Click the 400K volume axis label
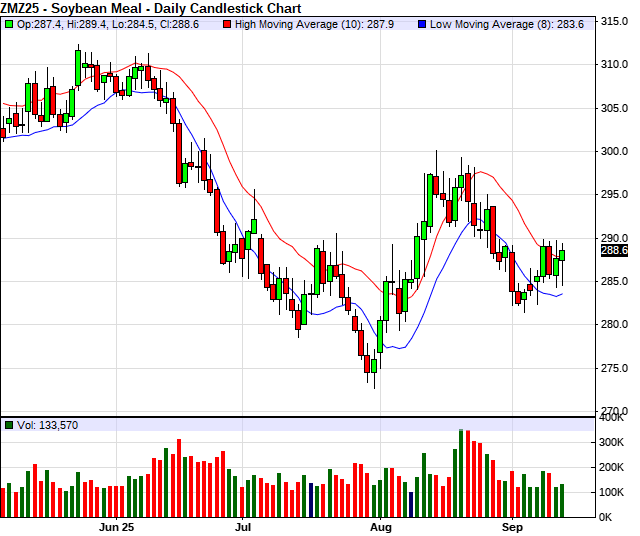Image resolution: width=640 pixels, height=536 pixels. [x=612, y=417]
